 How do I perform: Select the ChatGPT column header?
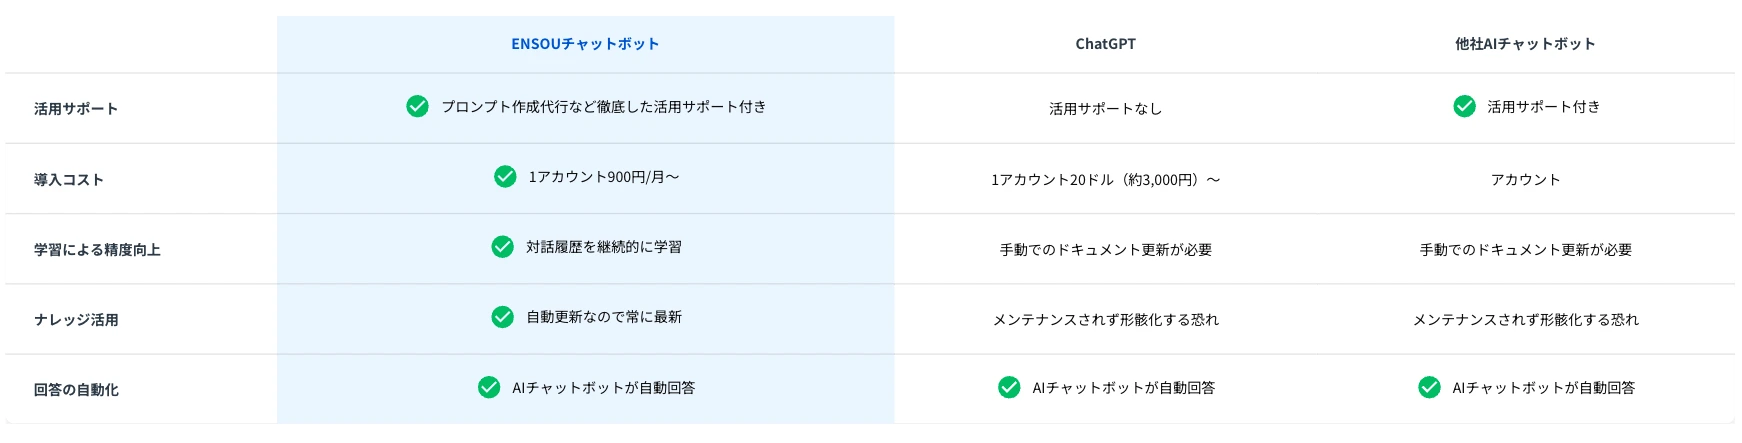tap(1105, 44)
